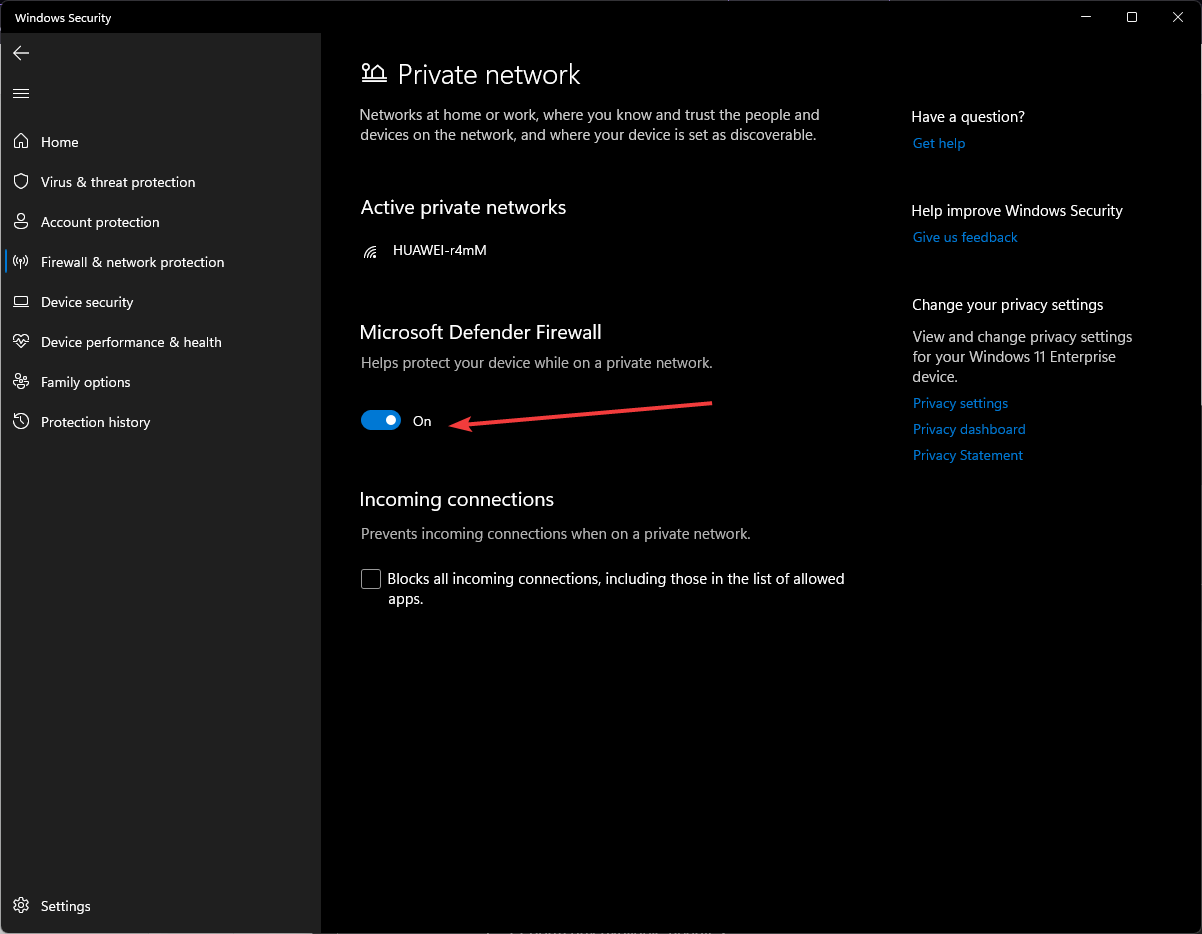Open Virus & threat protection shield icon
Image resolution: width=1202 pixels, height=934 pixels.
pos(20,181)
